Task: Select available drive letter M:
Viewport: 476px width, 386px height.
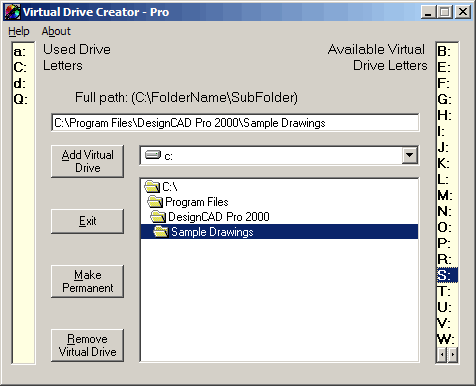Action: (447, 195)
